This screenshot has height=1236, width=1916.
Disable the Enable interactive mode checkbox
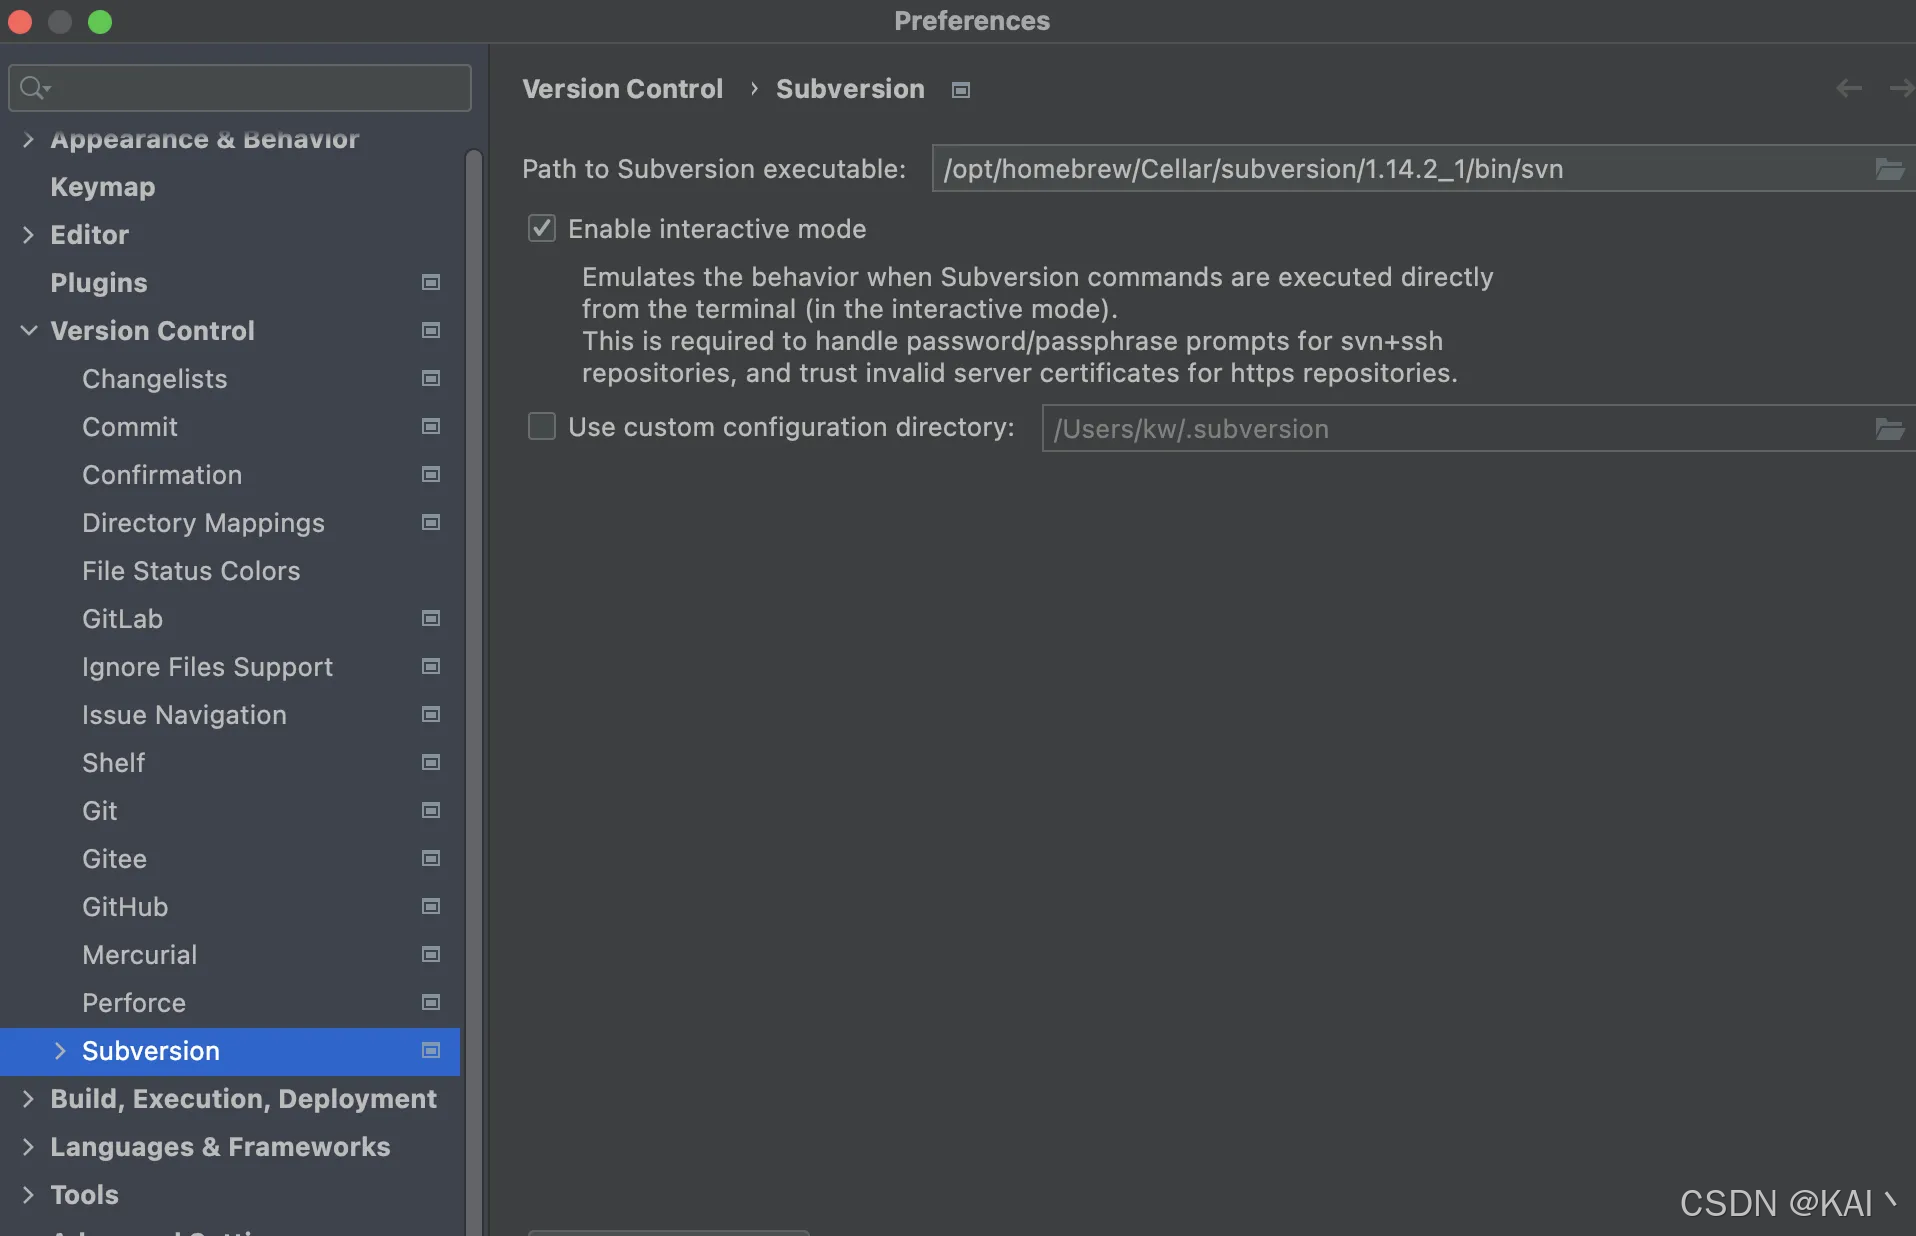[542, 228]
